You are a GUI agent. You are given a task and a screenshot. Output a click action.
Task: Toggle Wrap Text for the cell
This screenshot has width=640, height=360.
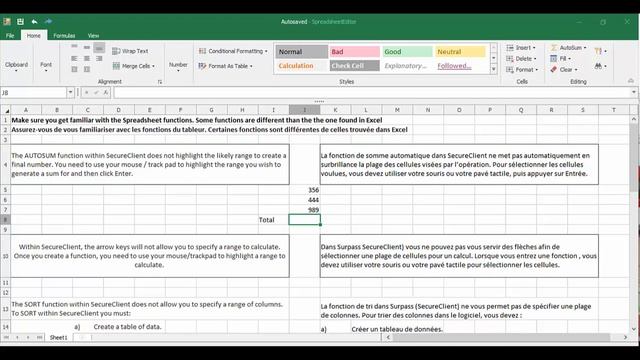pyautogui.click(x=130, y=51)
